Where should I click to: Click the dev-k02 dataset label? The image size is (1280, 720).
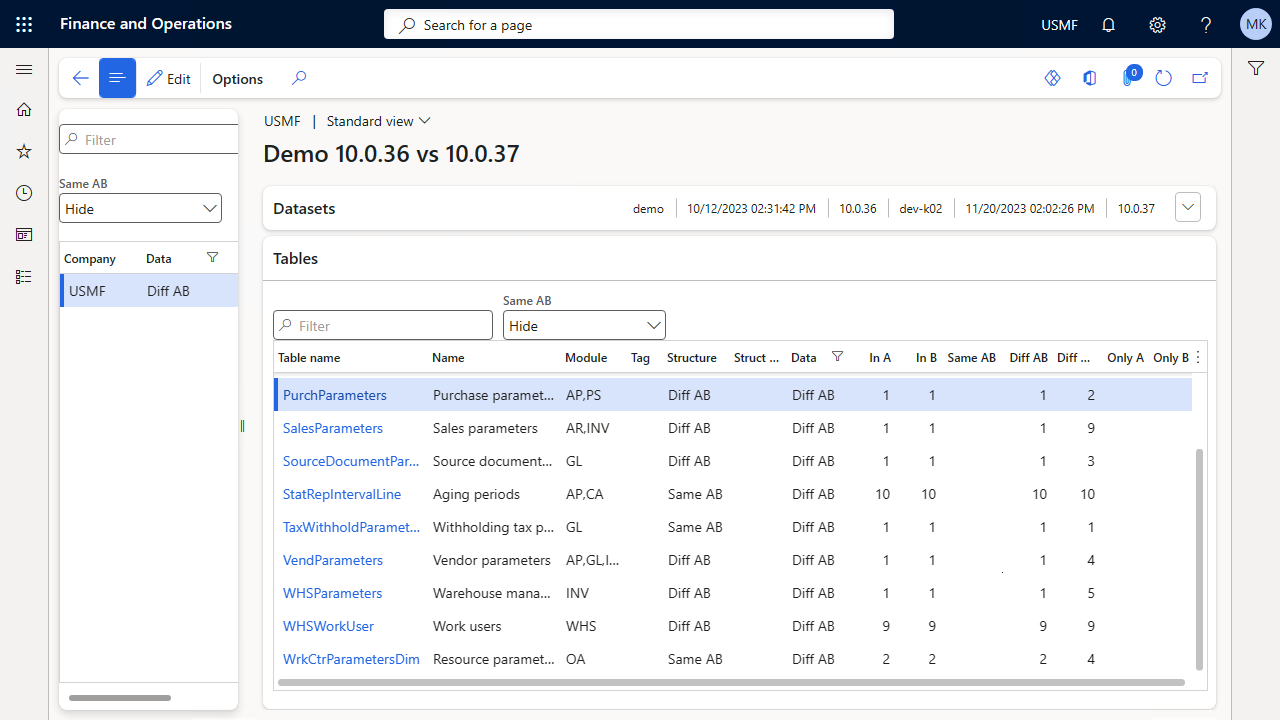pos(921,209)
